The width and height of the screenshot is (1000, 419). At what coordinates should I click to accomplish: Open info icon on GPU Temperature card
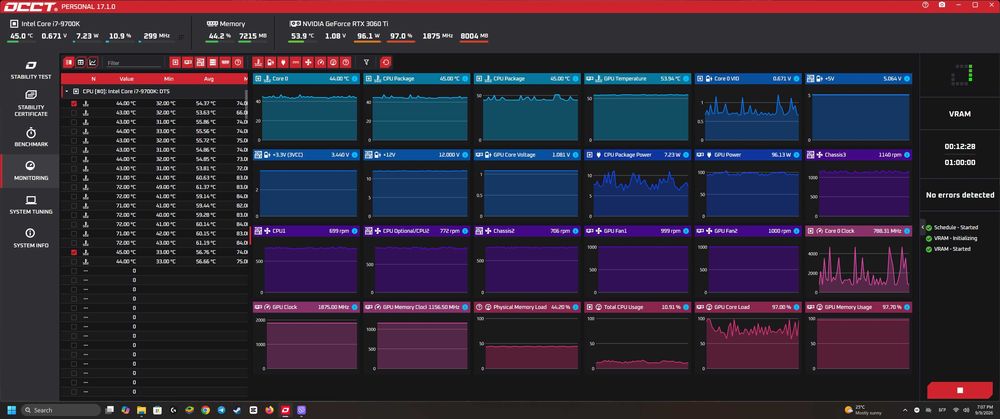[x=686, y=79]
